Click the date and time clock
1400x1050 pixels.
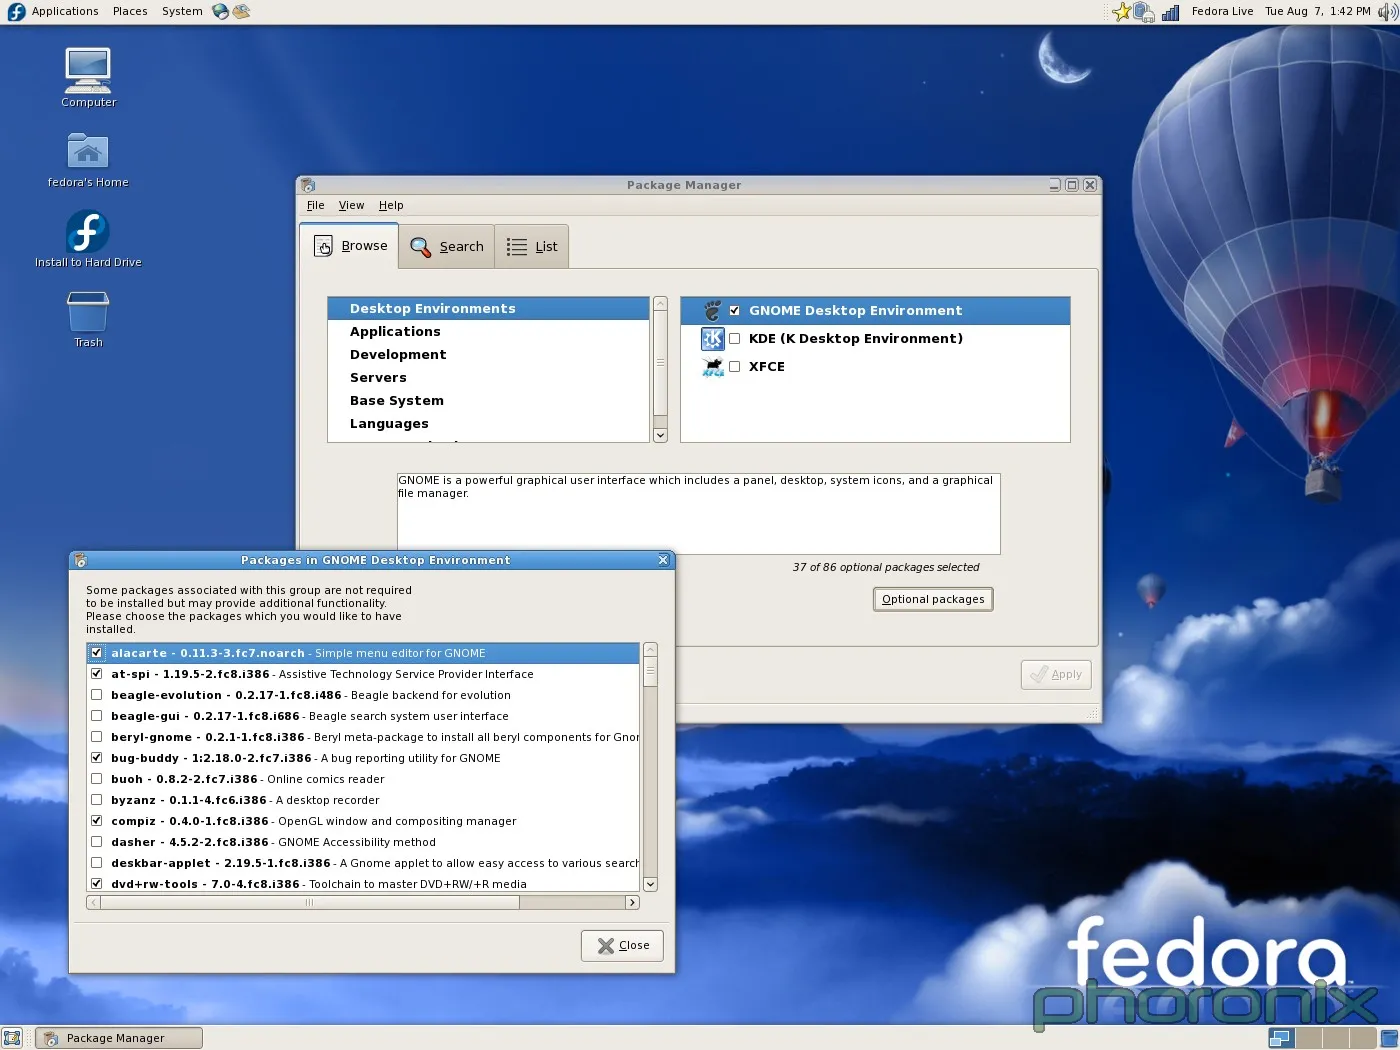click(1317, 12)
